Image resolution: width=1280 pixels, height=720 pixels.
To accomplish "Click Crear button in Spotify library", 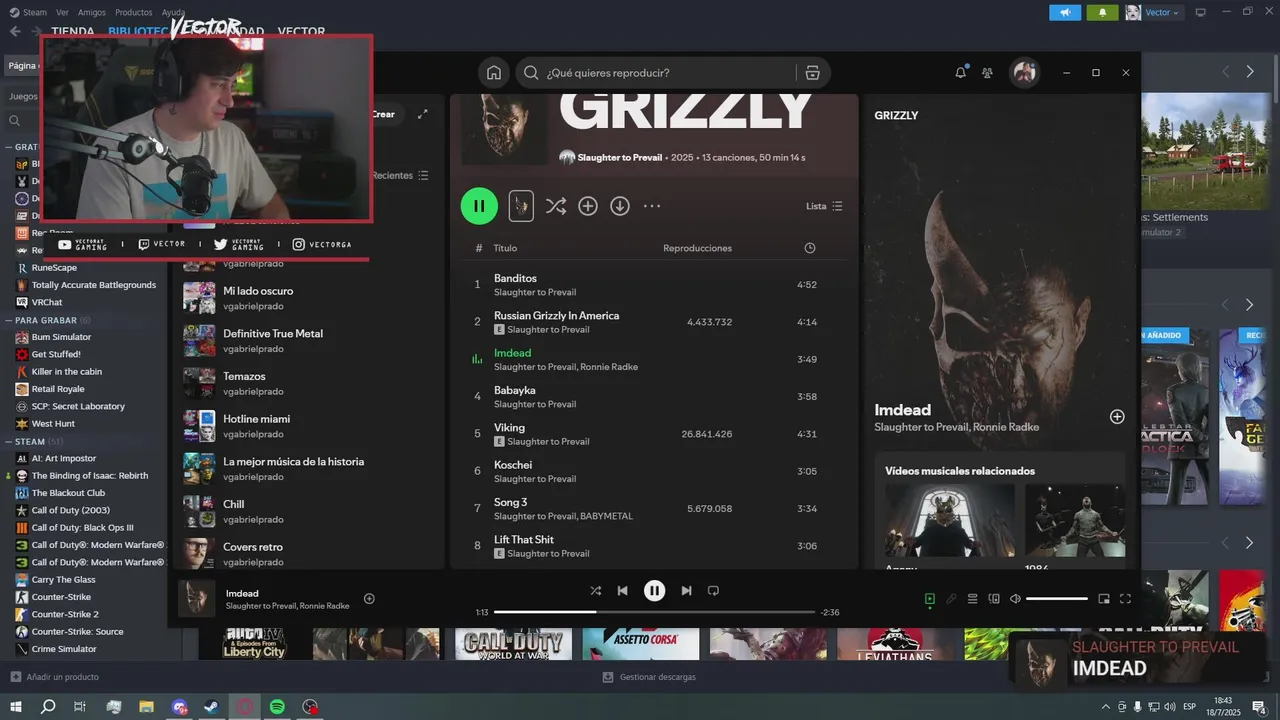I will pyautogui.click(x=383, y=114).
